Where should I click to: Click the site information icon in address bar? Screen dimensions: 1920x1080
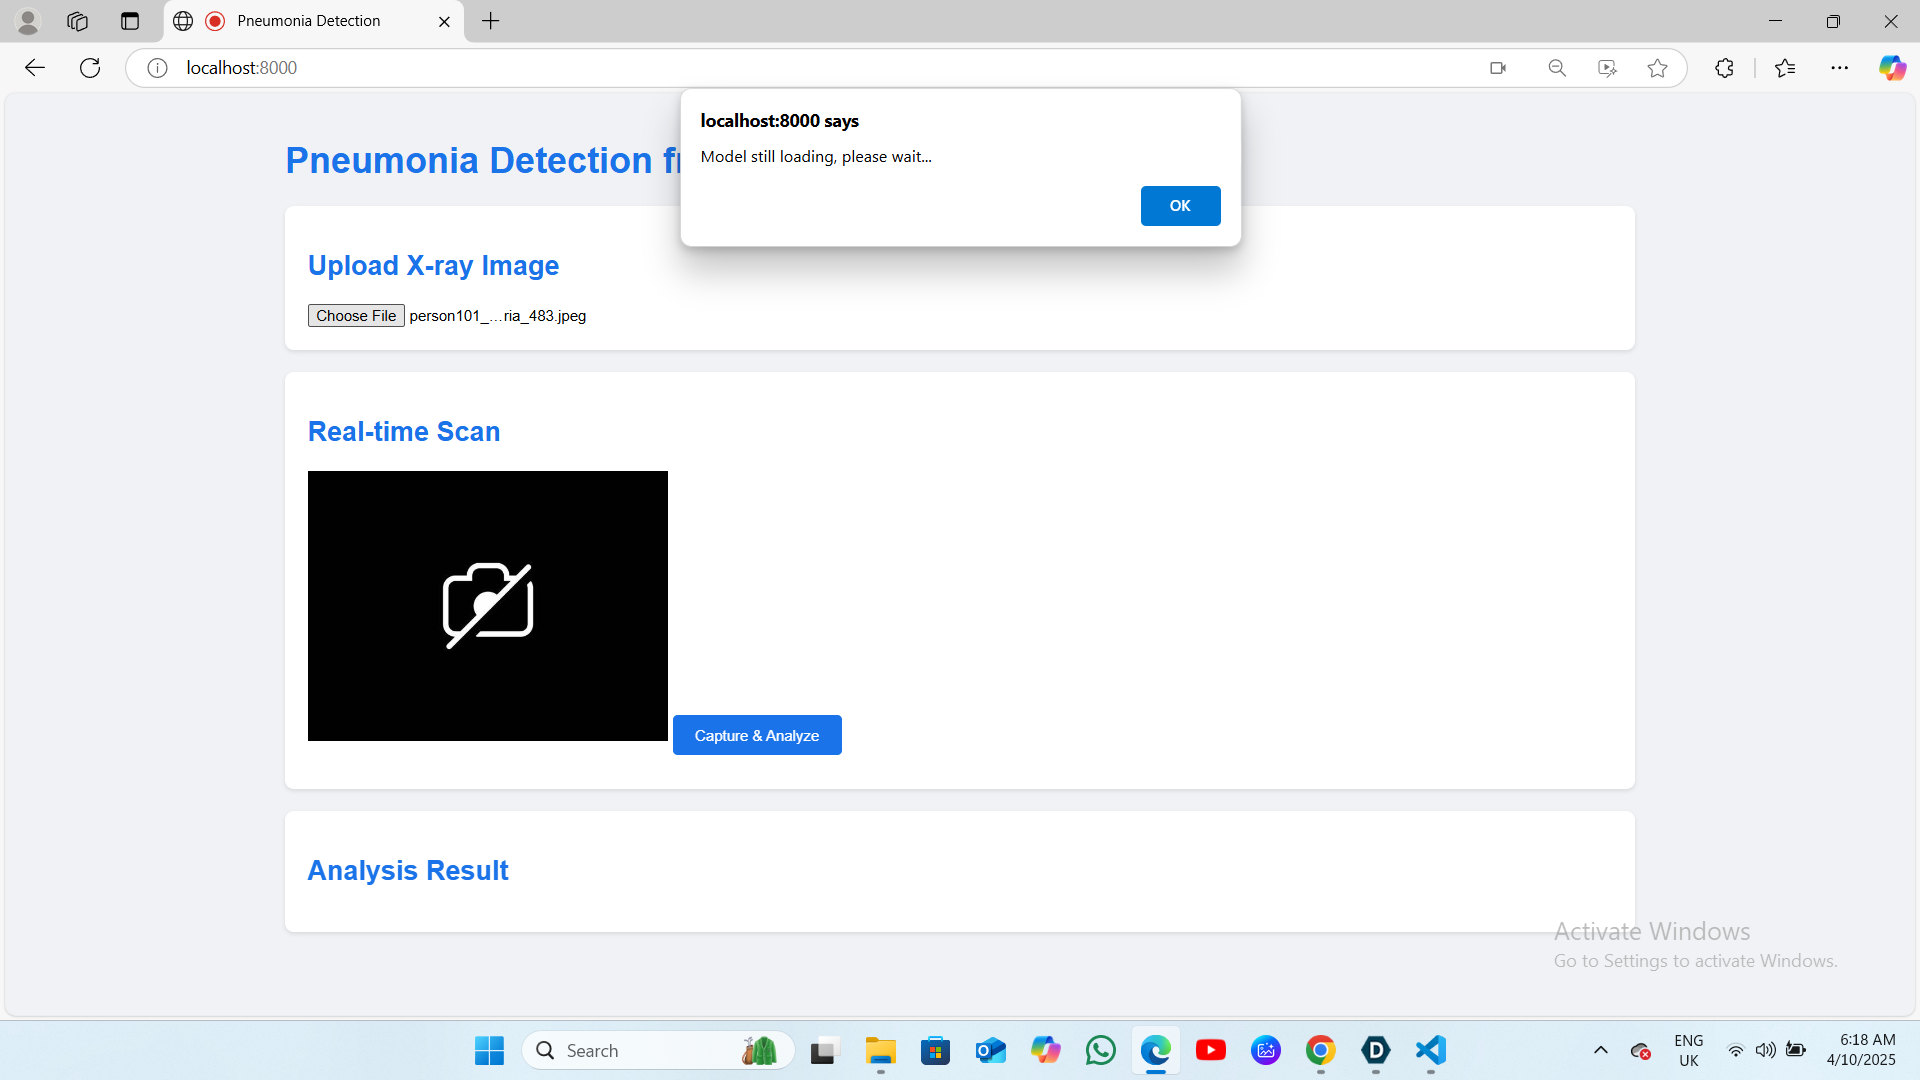click(157, 68)
